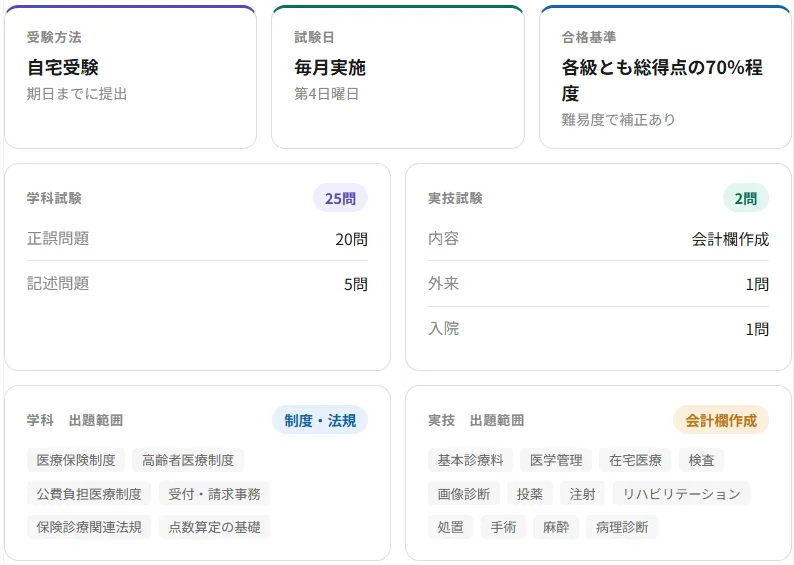794x565 pixels.
Task: Click the 第4日曜日 text
Action: [x=327, y=94]
